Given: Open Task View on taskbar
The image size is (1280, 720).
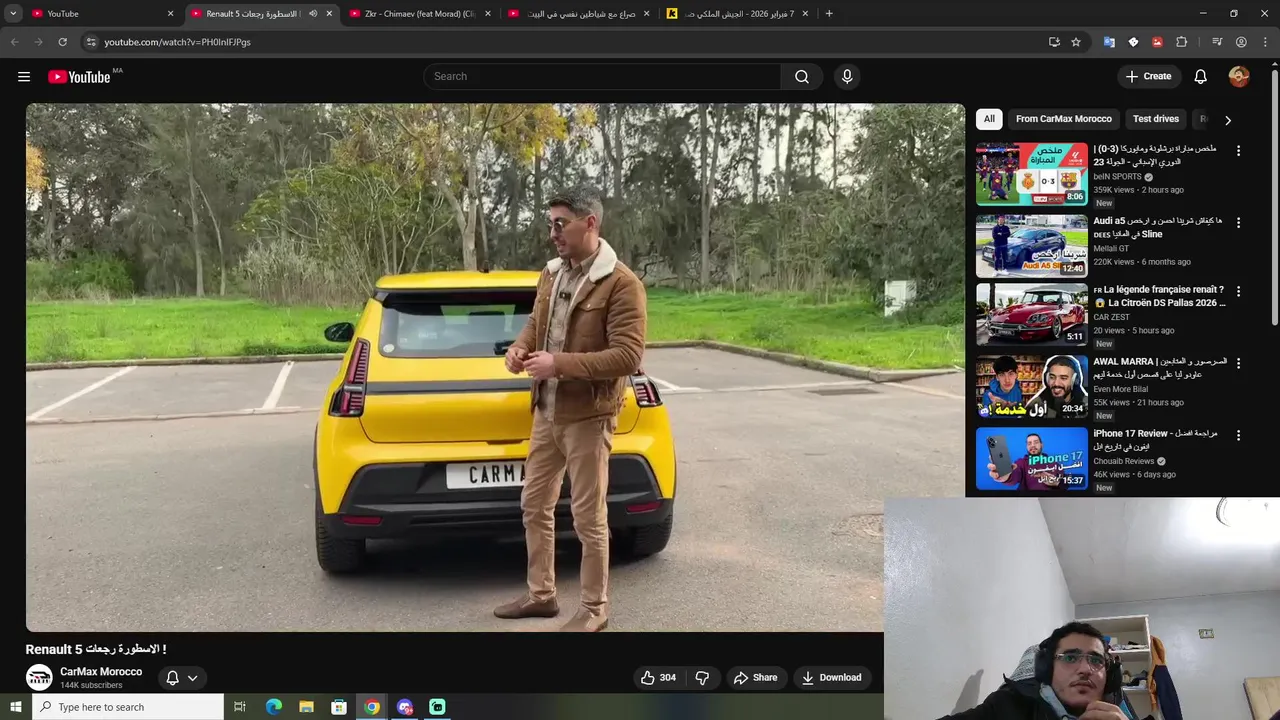Looking at the screenshot, I should coord(240,707).
